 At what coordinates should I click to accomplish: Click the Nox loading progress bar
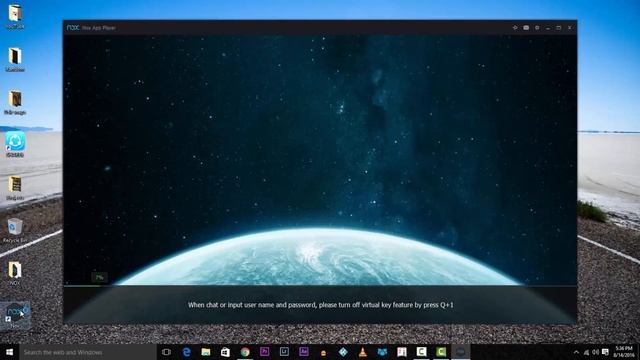click(320, 285)
